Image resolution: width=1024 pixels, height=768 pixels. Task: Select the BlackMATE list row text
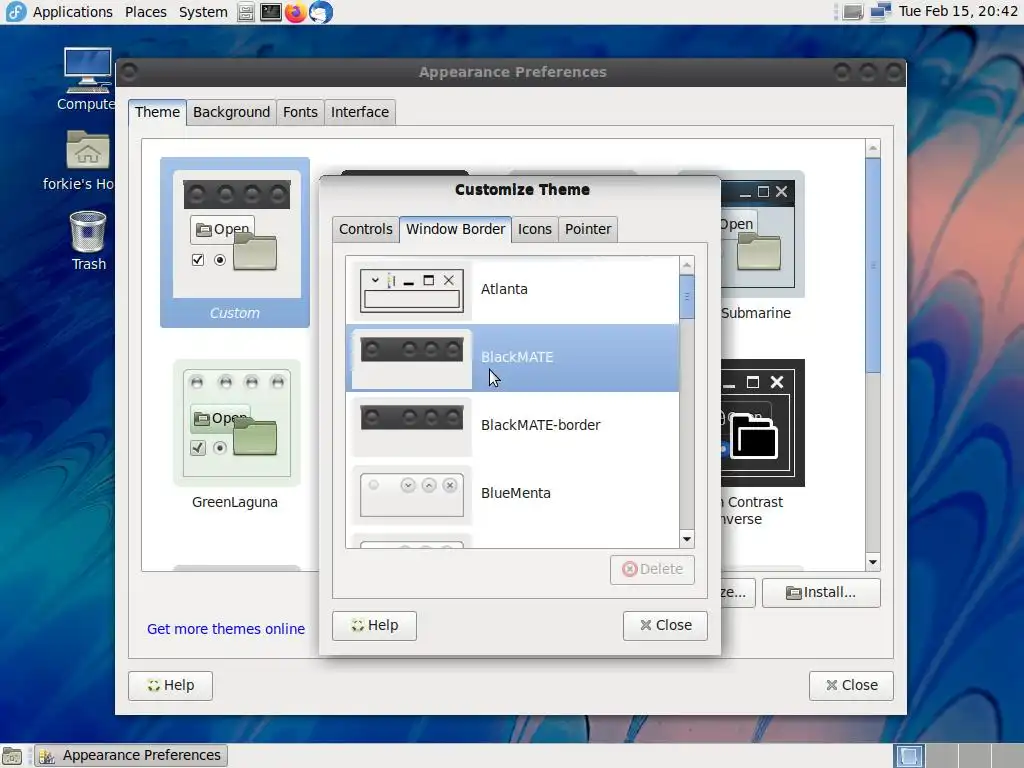coord(517,357)
